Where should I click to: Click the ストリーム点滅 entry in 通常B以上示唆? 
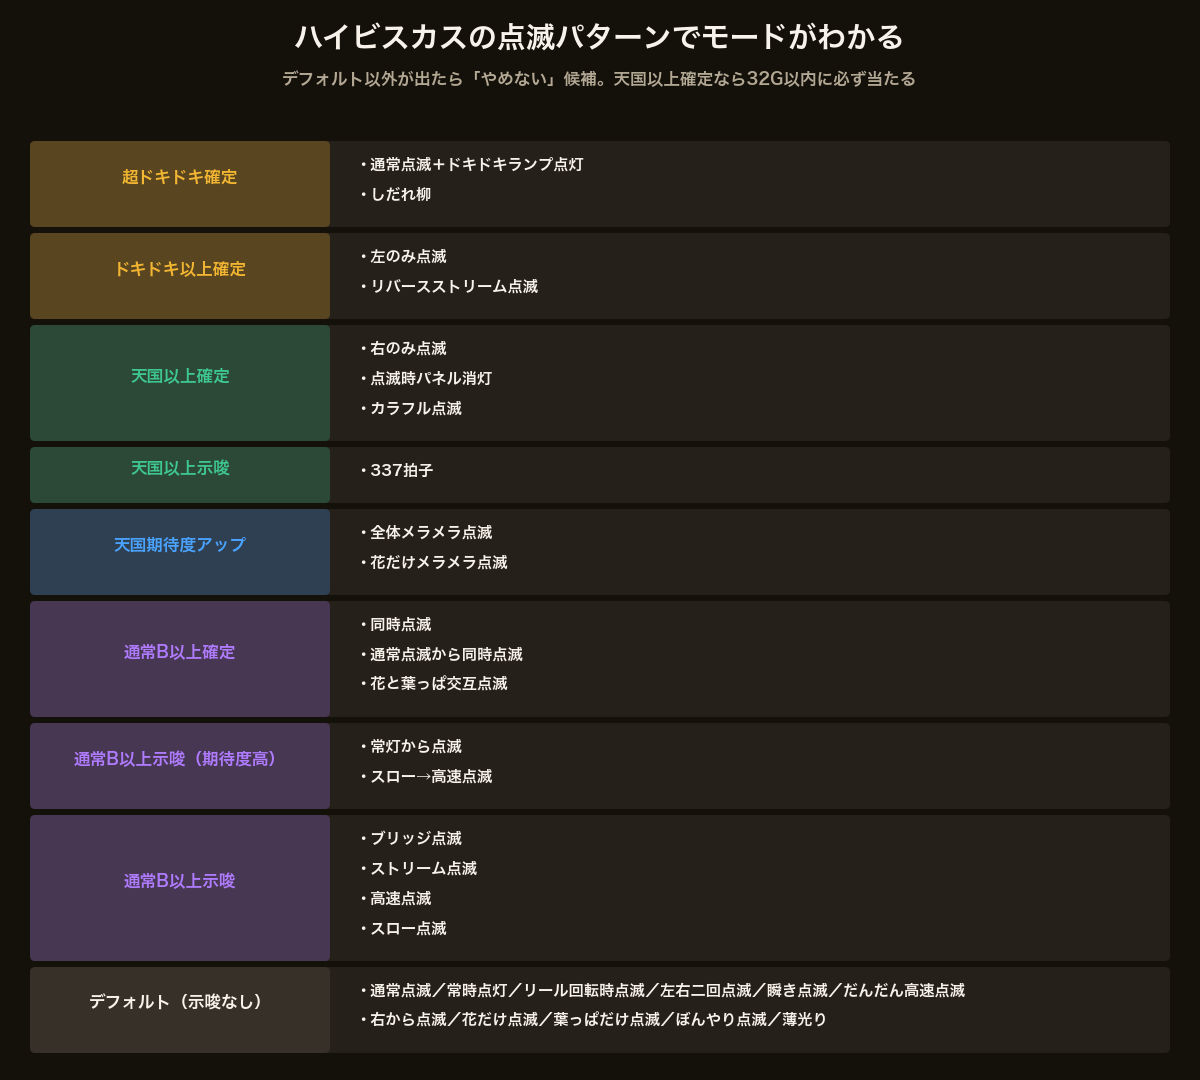(419, 869)
